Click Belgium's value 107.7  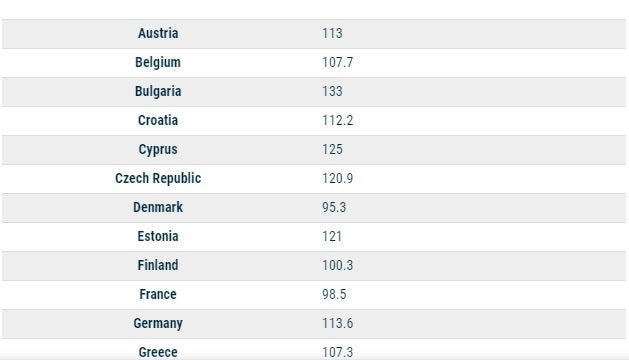tap(338, 62)
